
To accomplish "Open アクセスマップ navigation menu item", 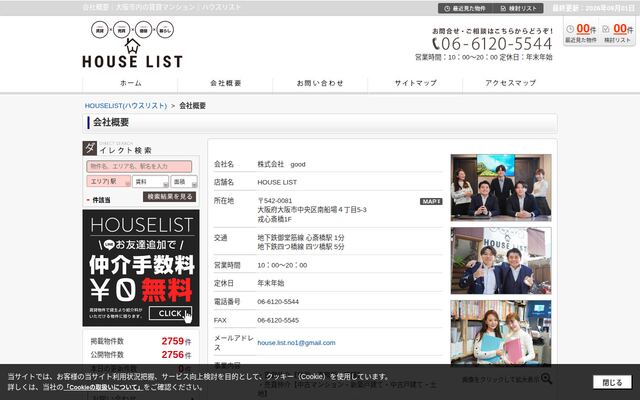I will [x=510, y=83].
